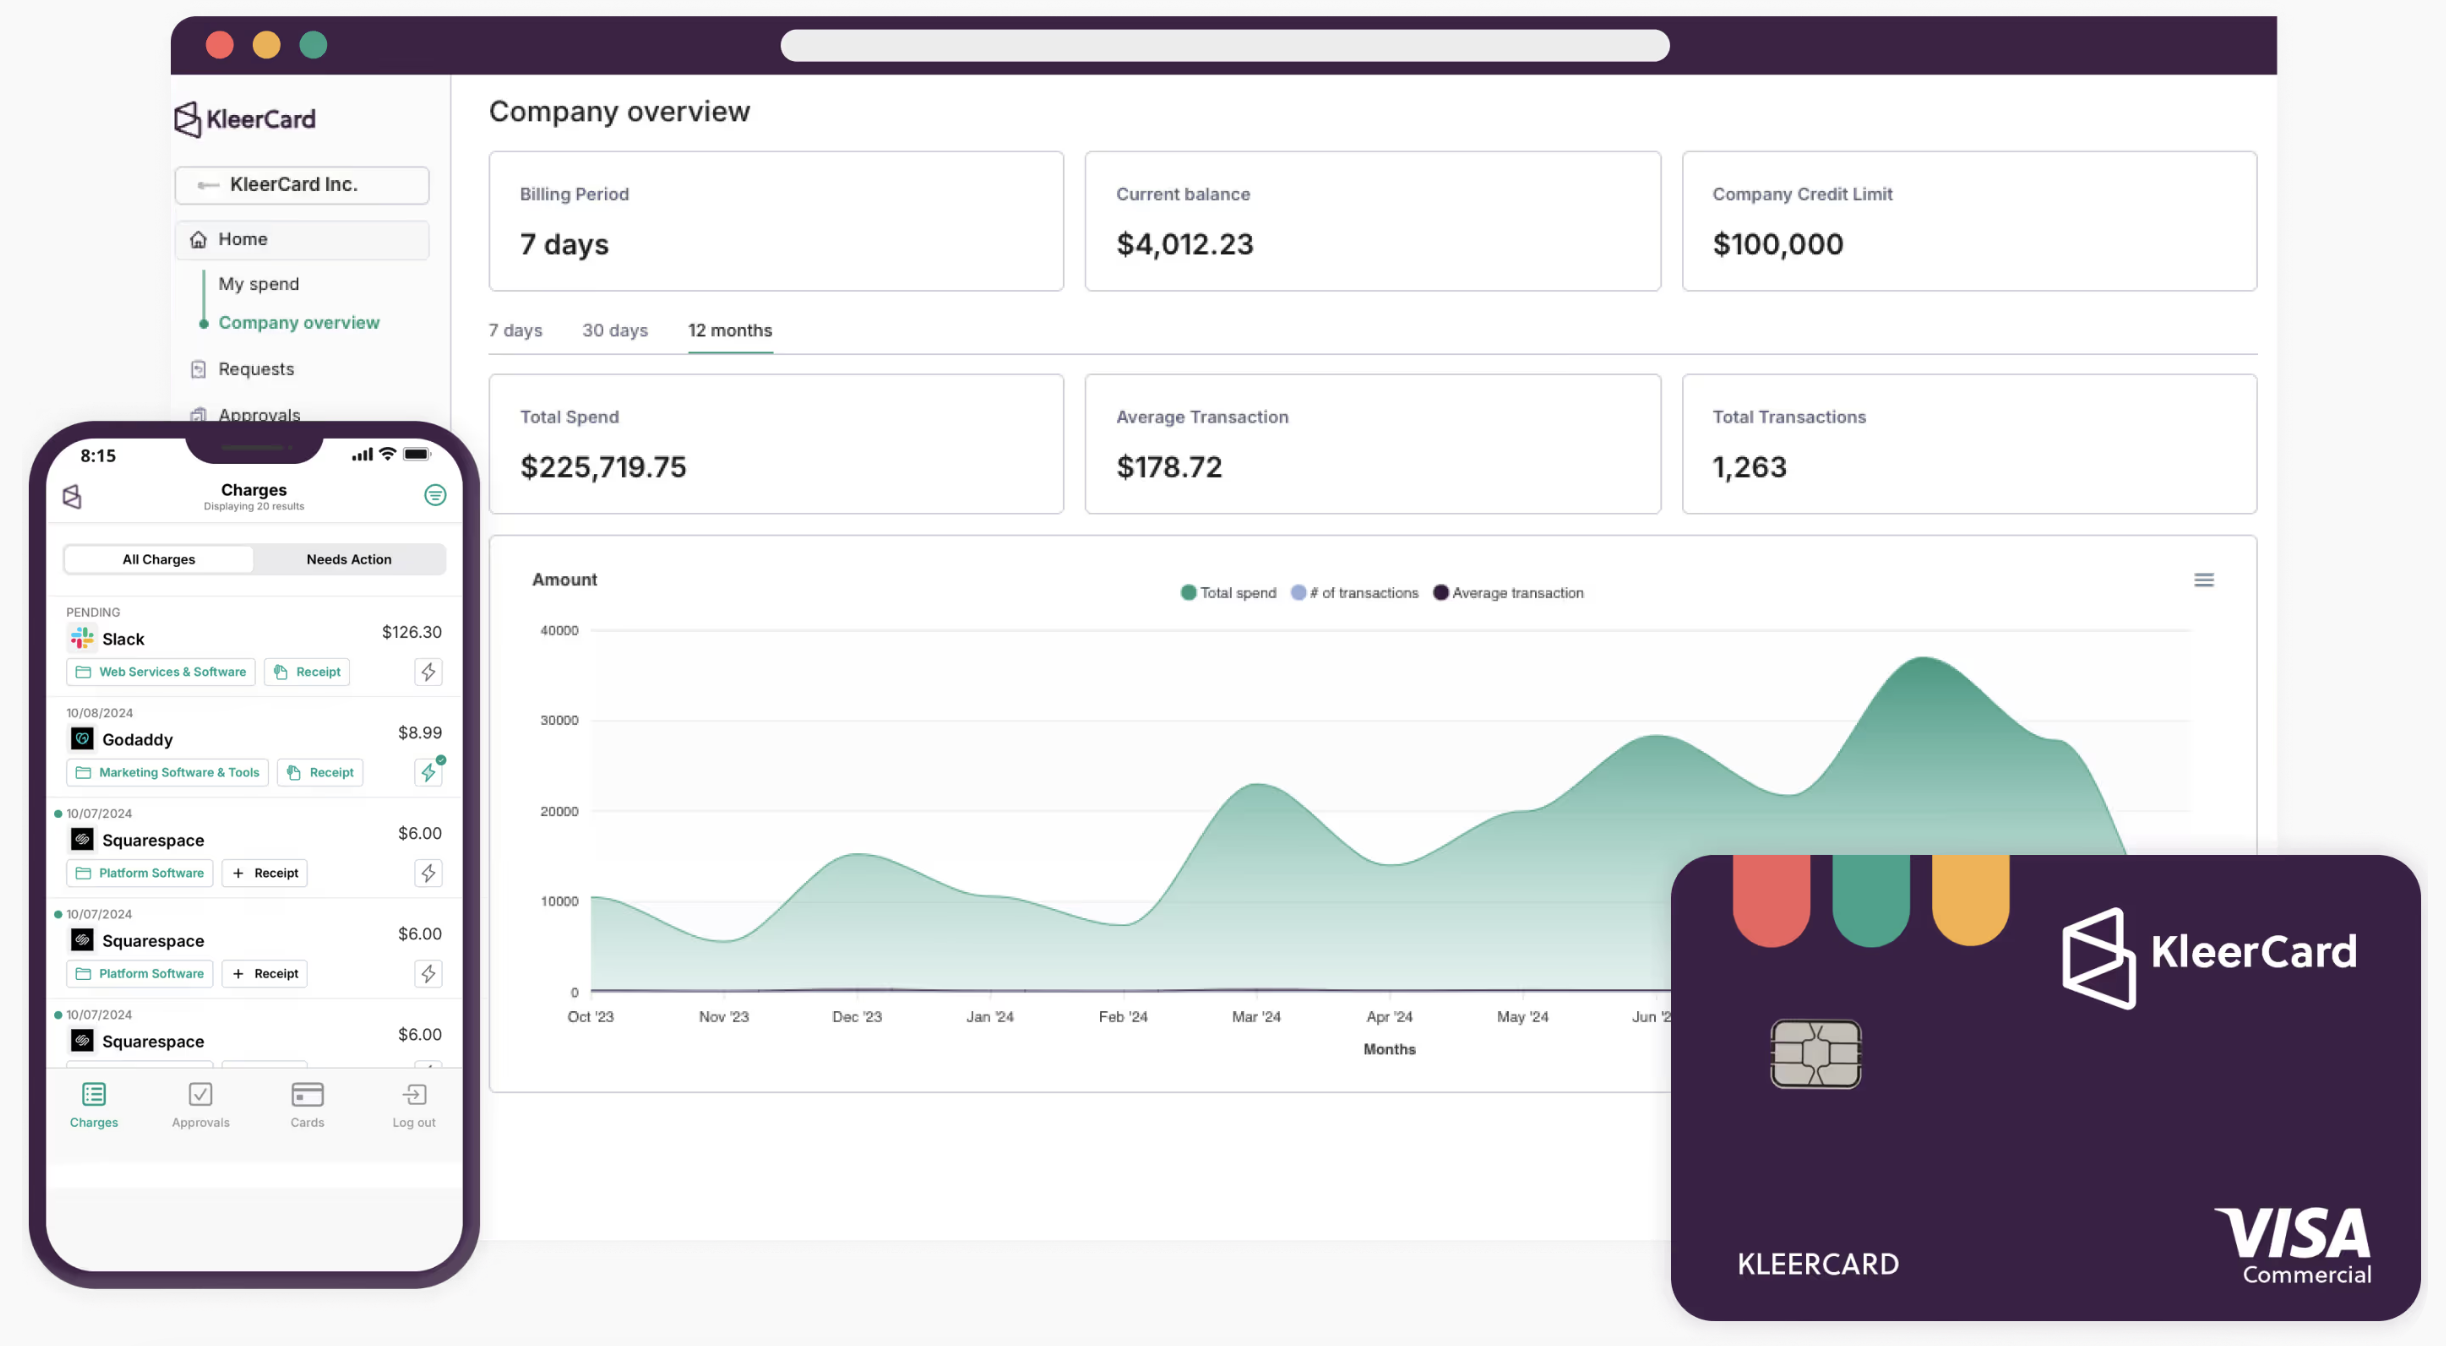Toggle # of transactions legend series

point(1354,593)
